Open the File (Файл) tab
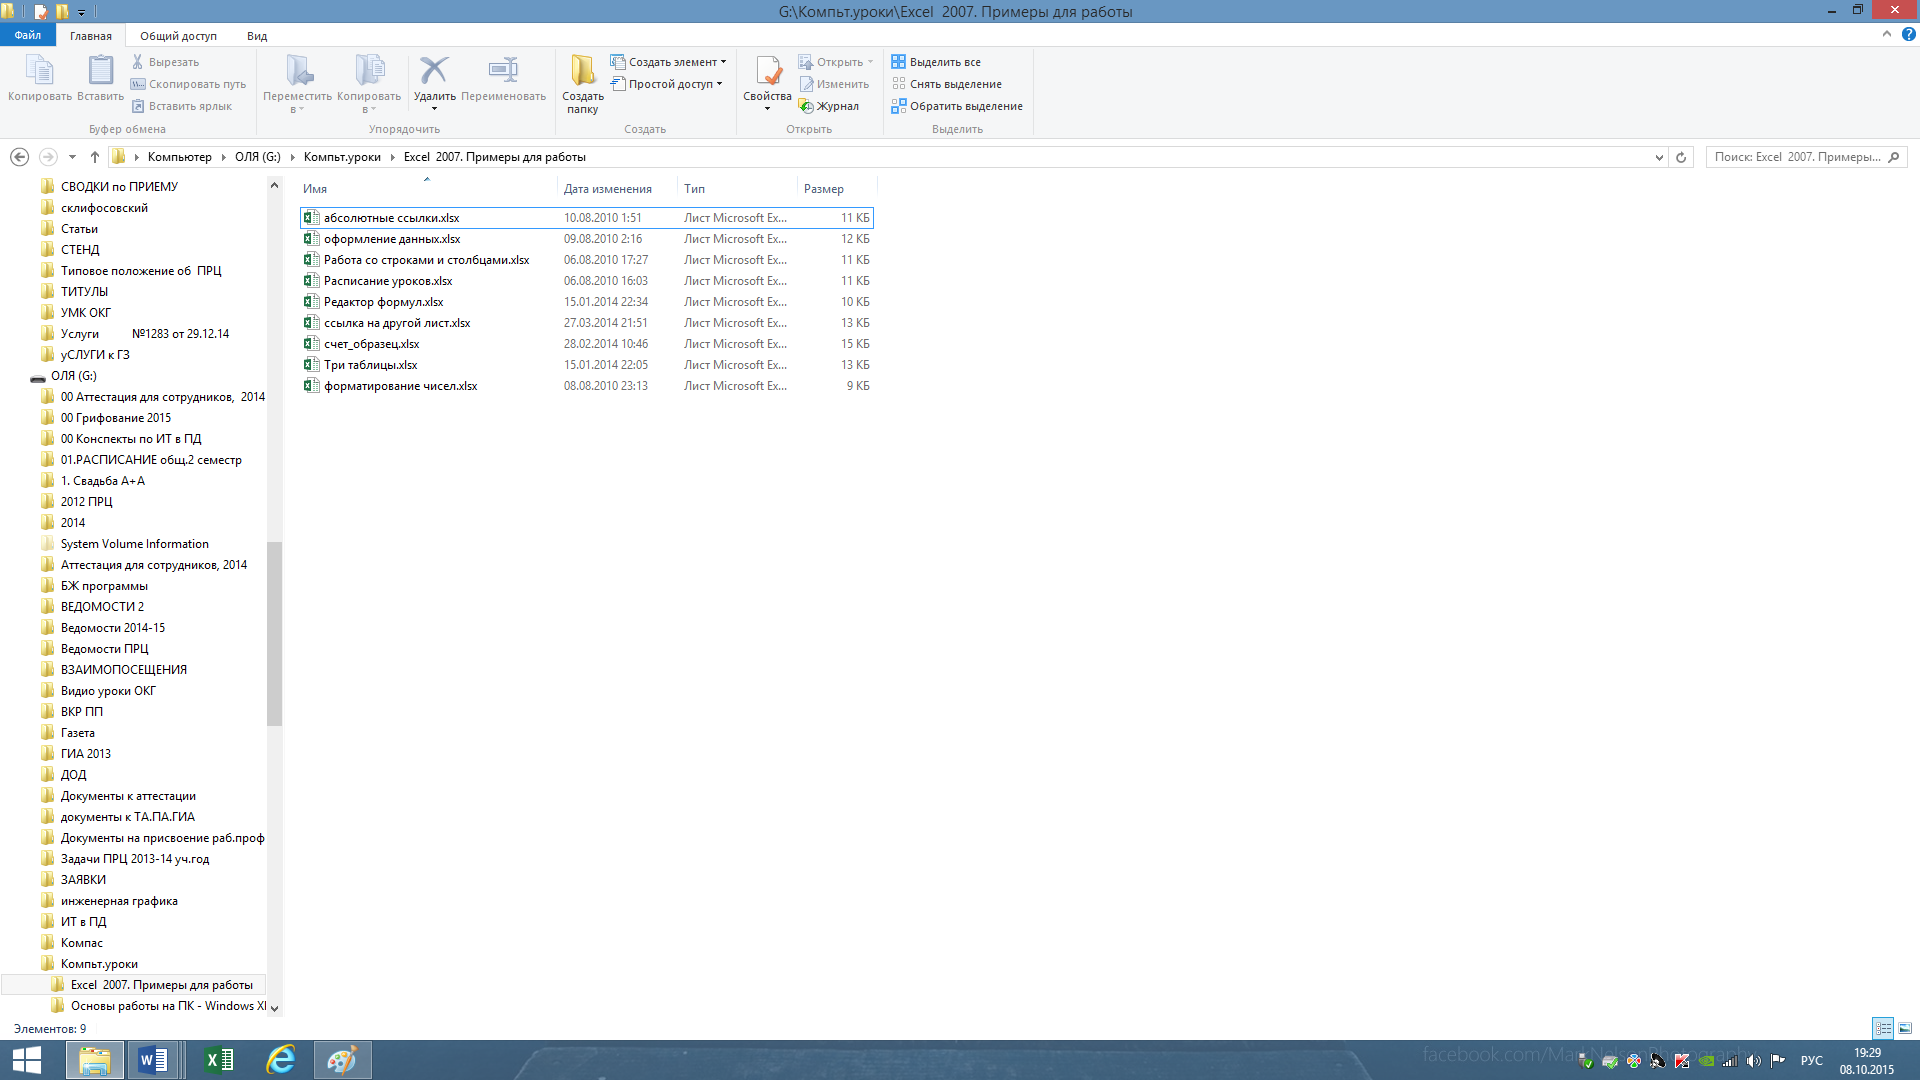 pos(28,35)
